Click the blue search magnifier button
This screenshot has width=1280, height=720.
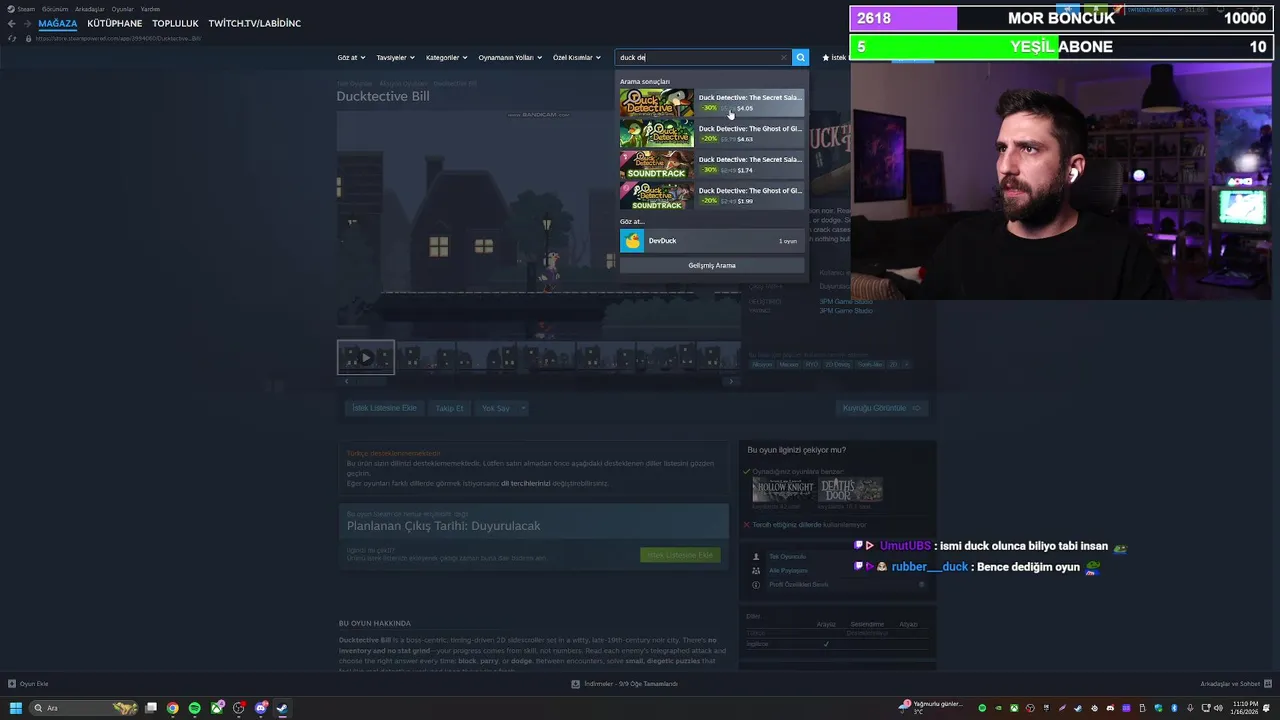coord(800,58)
